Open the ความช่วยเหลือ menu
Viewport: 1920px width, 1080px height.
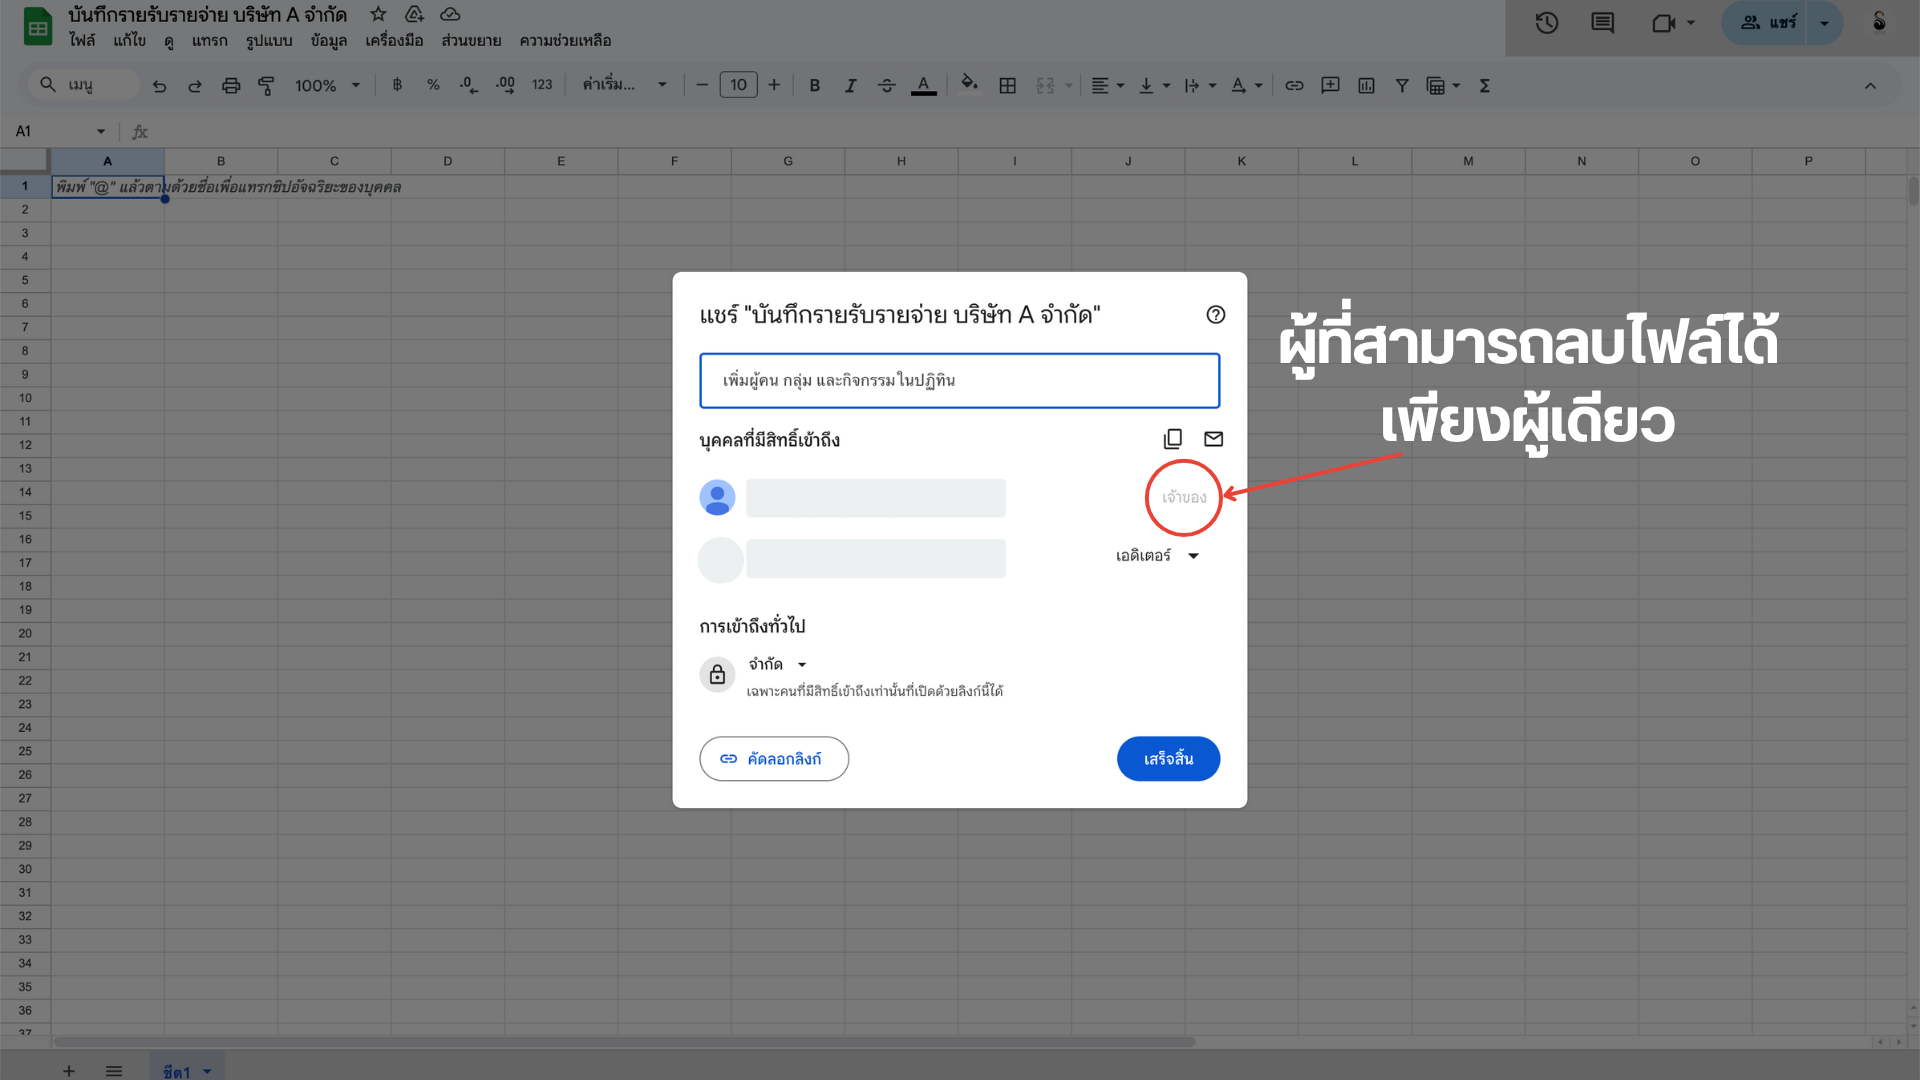(565, 41)
